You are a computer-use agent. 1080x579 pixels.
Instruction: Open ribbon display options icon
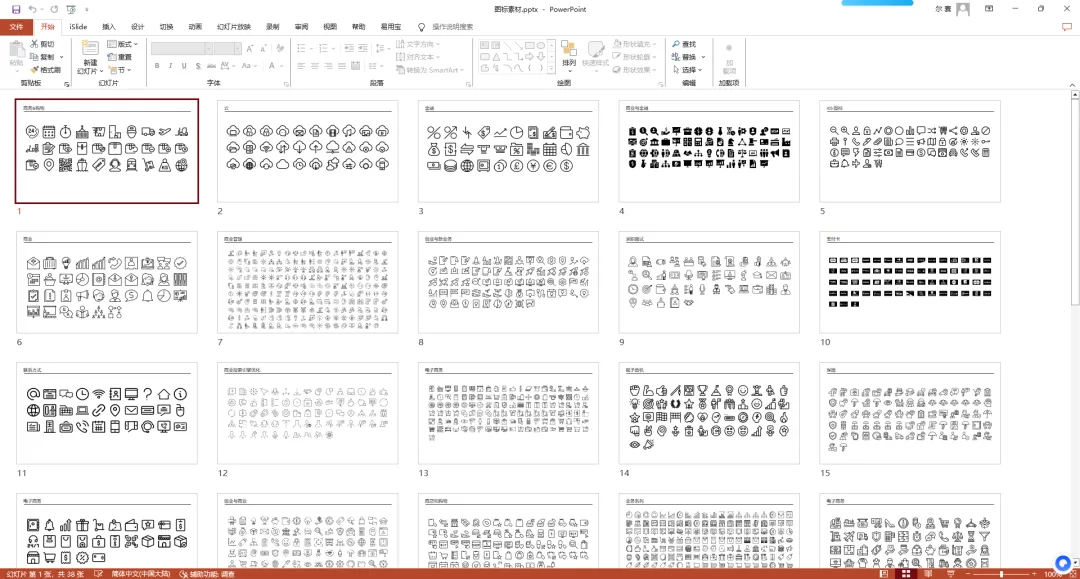coord(989,9)
